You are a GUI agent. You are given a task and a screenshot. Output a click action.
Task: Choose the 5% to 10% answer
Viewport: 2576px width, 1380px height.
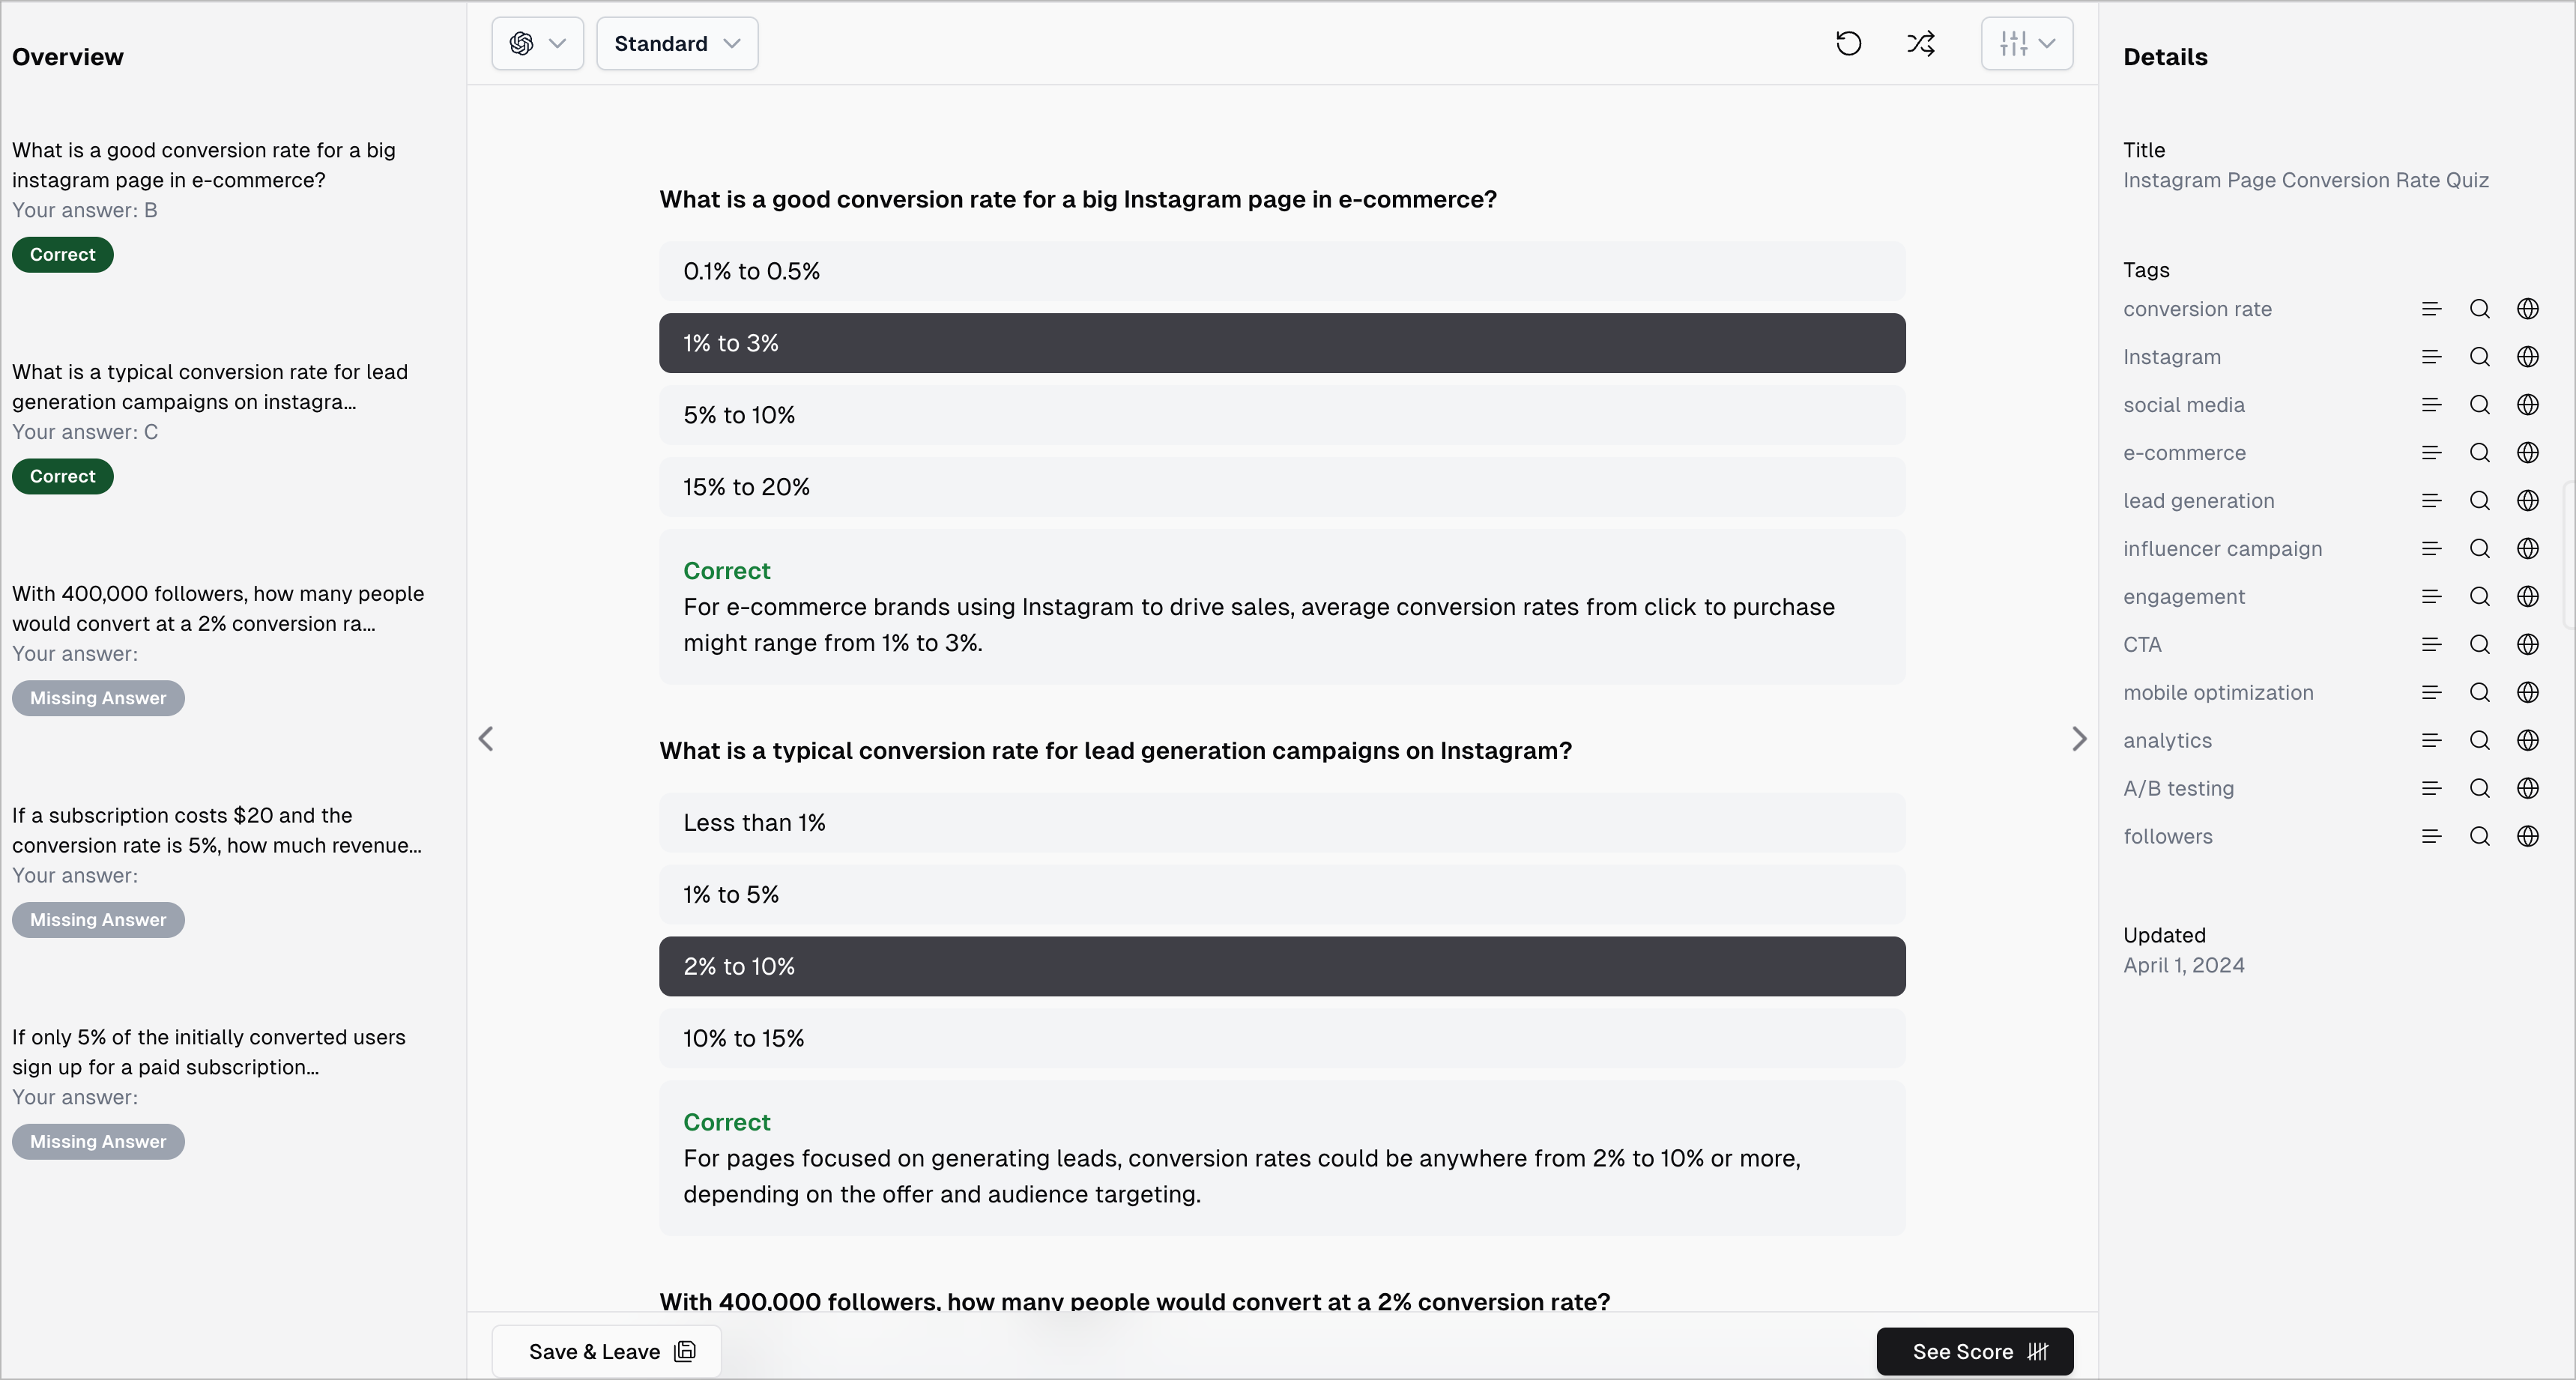1281,415
